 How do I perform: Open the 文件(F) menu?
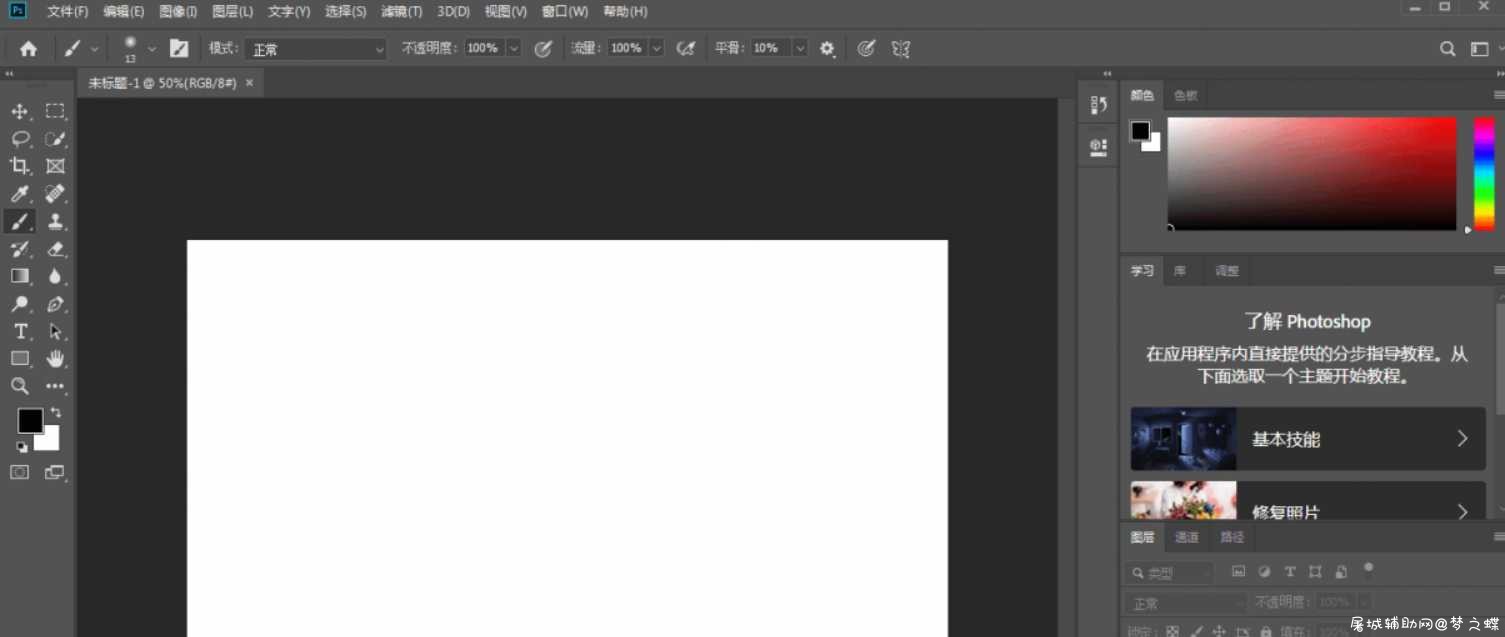click(68, 12)
